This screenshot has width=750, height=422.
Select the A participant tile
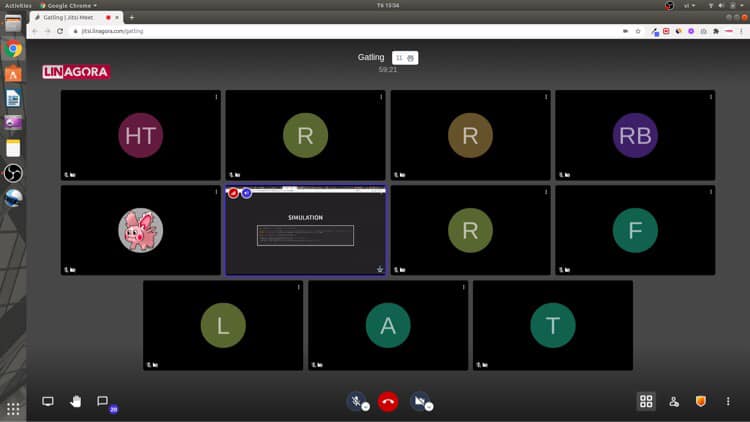coord(388,325)
